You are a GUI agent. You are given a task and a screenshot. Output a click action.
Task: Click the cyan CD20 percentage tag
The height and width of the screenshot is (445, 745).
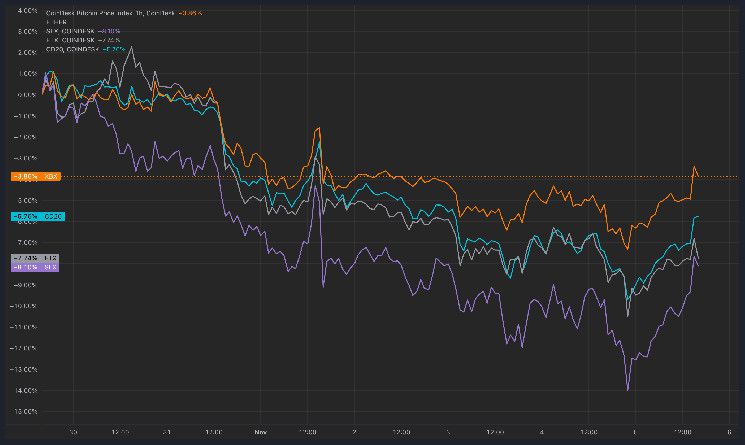37,216
